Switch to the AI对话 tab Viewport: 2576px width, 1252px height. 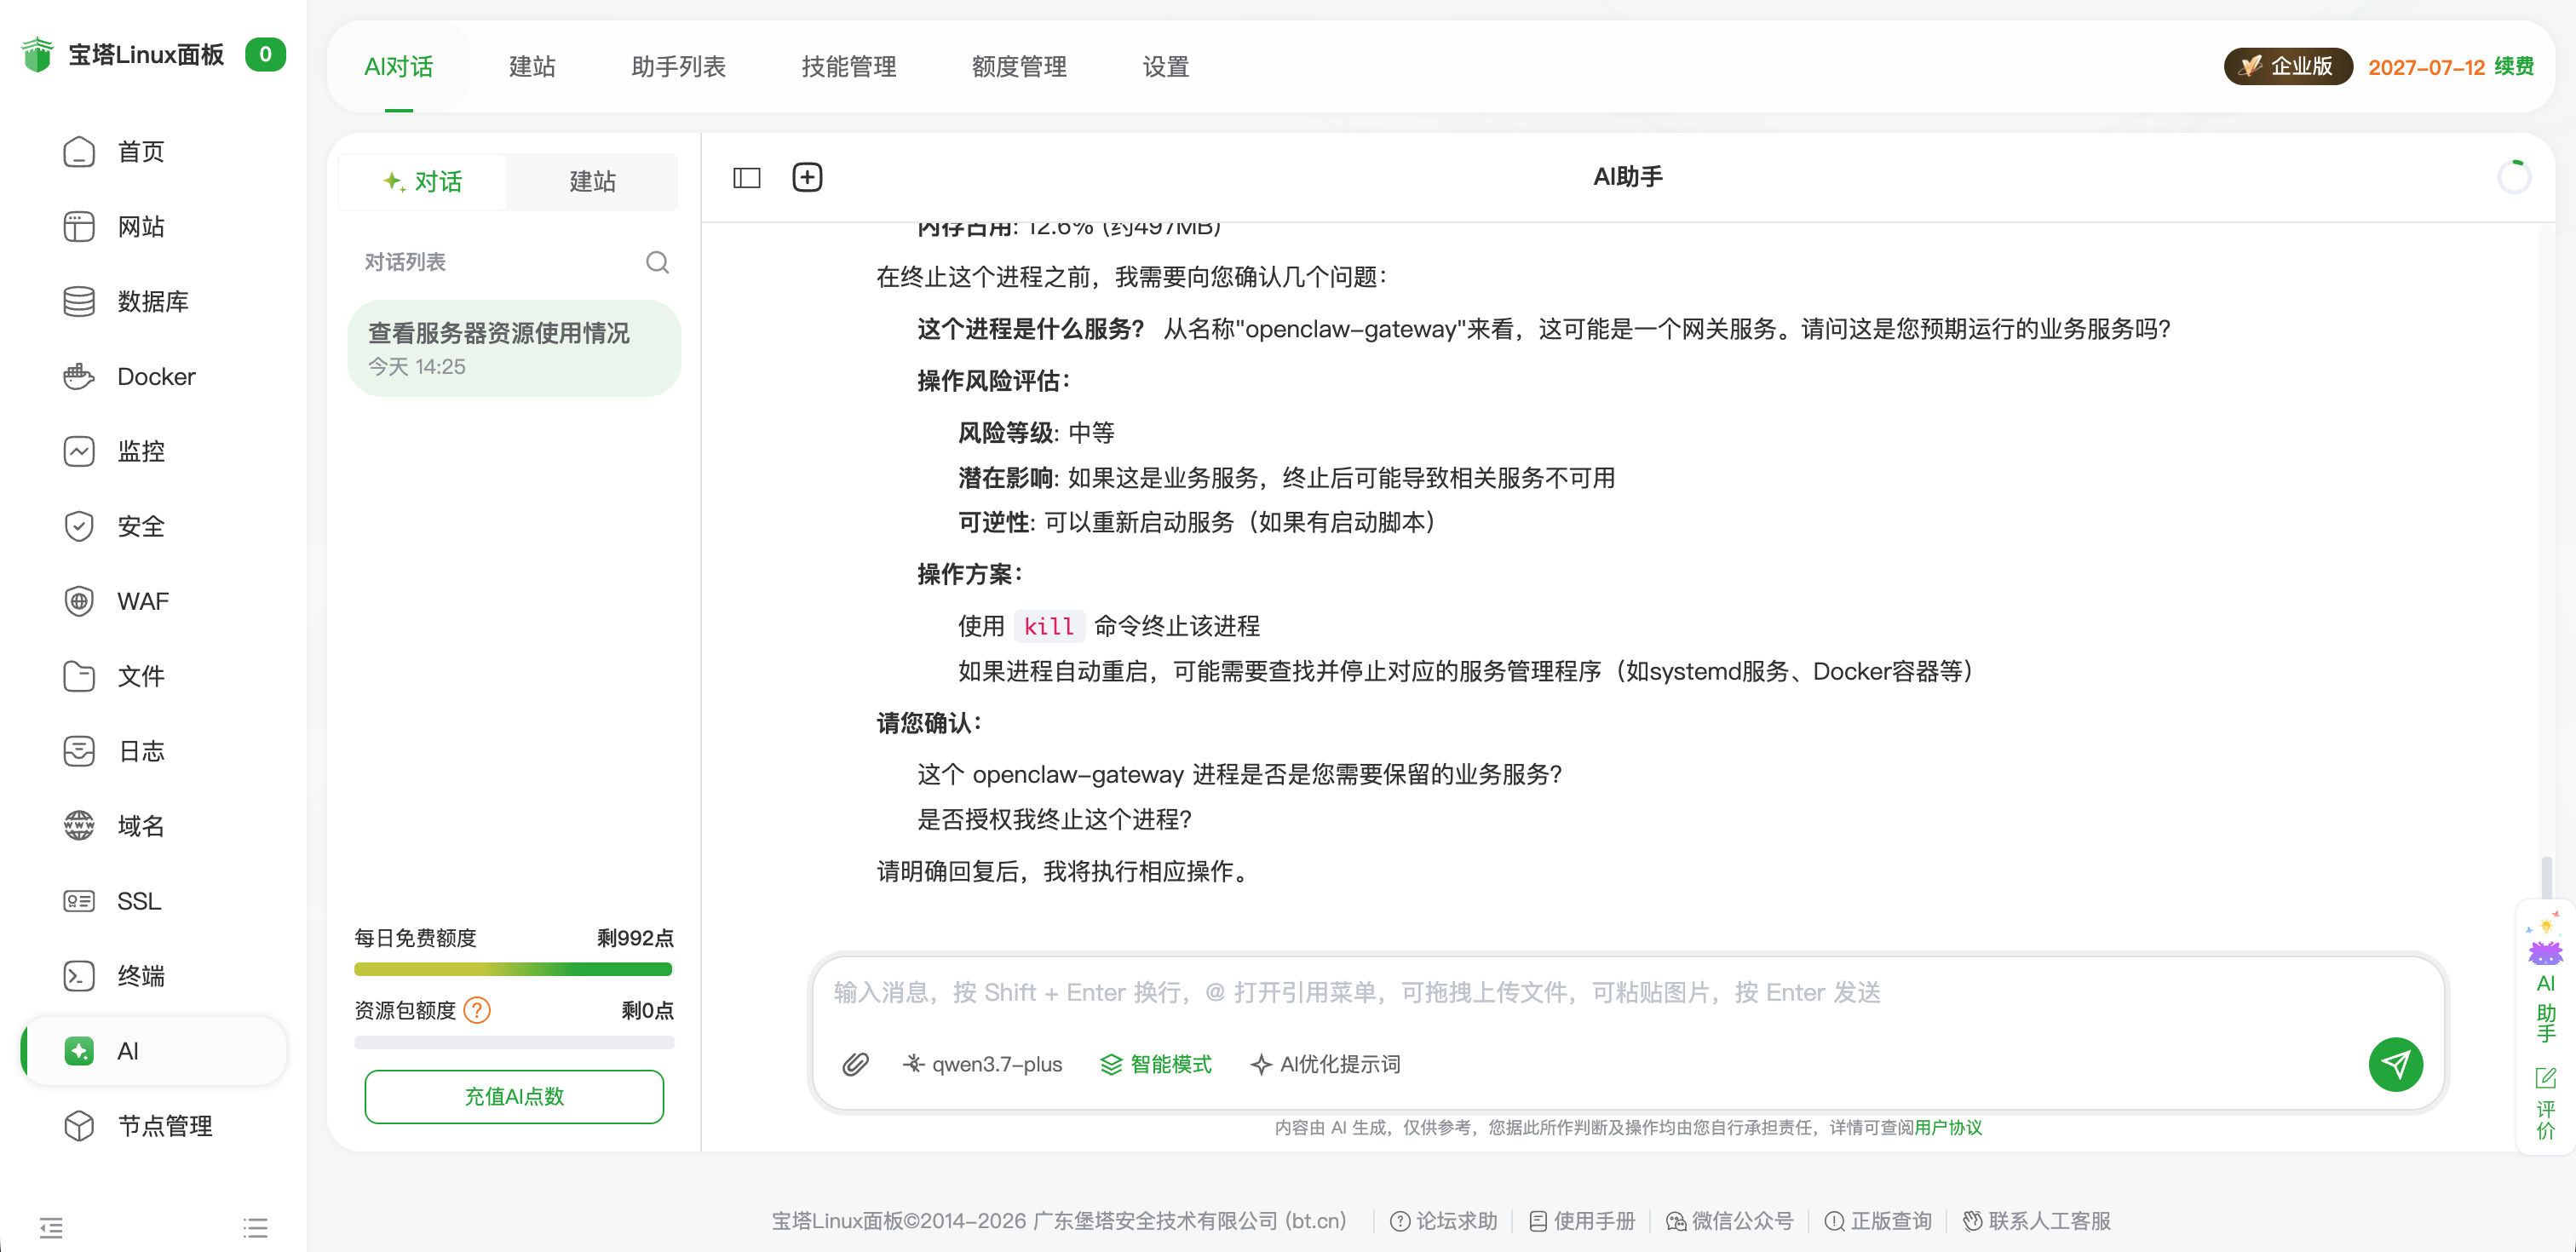[399, 67]
